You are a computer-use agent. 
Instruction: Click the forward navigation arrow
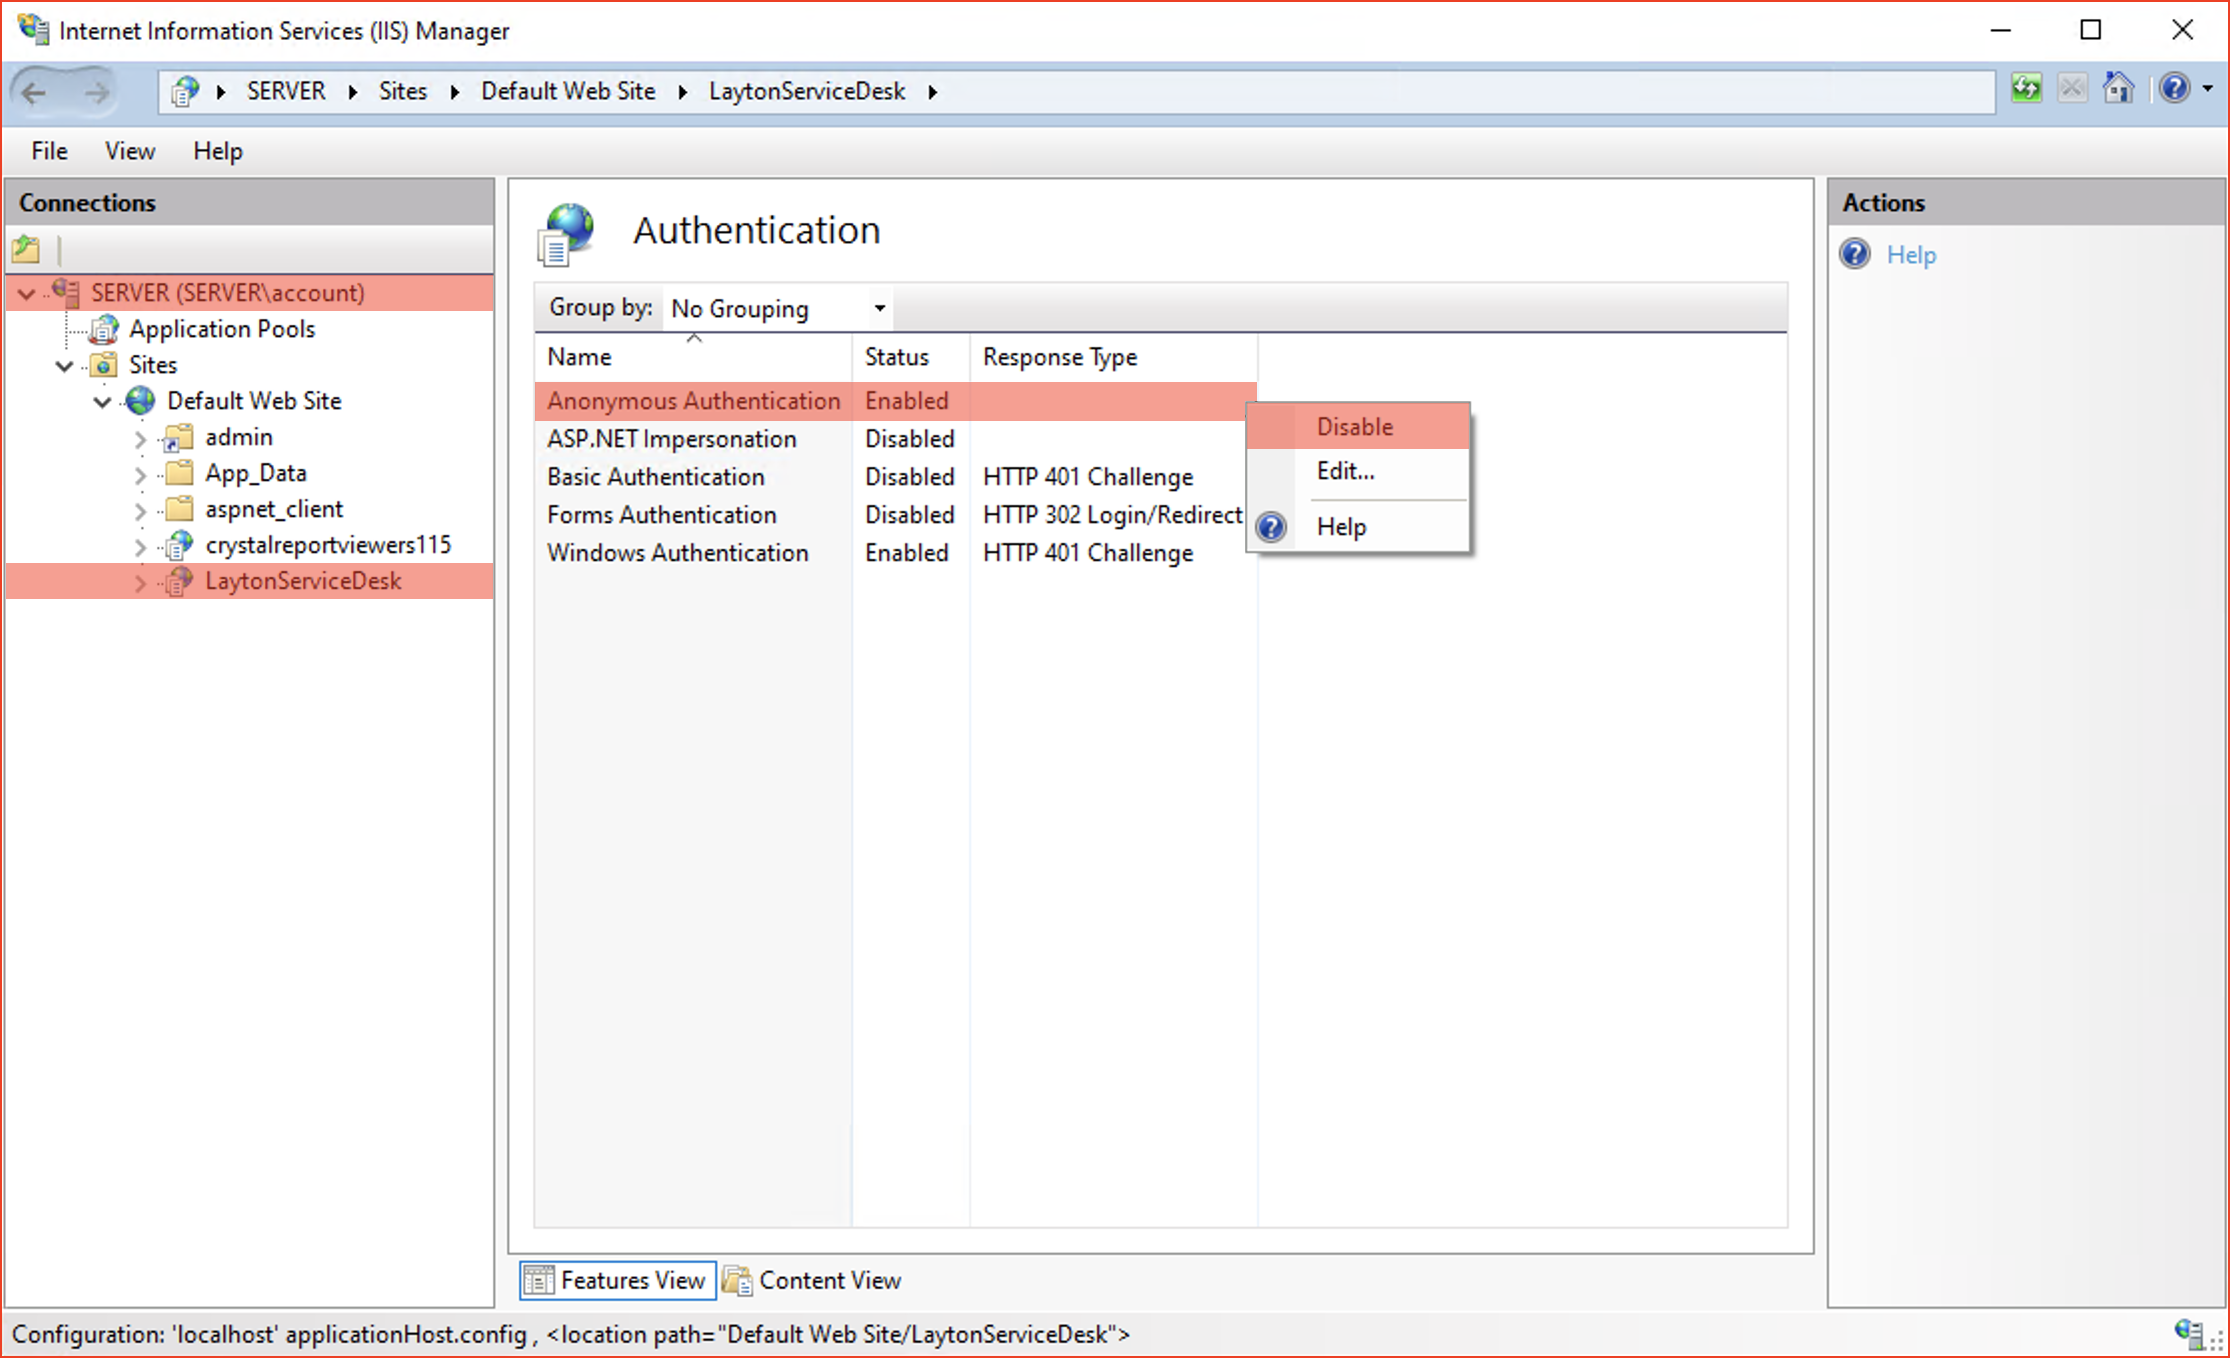click(97, 93)
